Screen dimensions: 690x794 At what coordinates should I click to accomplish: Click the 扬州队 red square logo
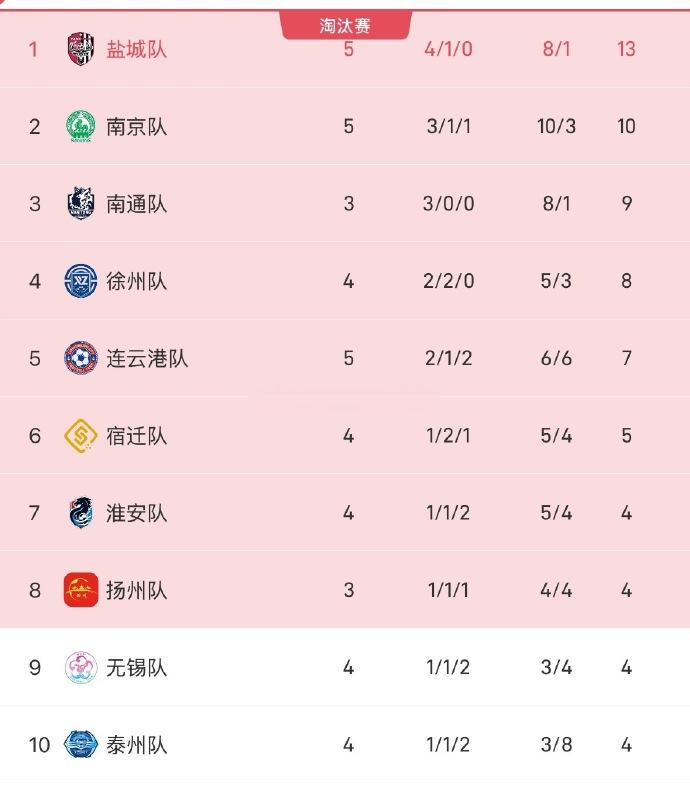click(81, 590)
